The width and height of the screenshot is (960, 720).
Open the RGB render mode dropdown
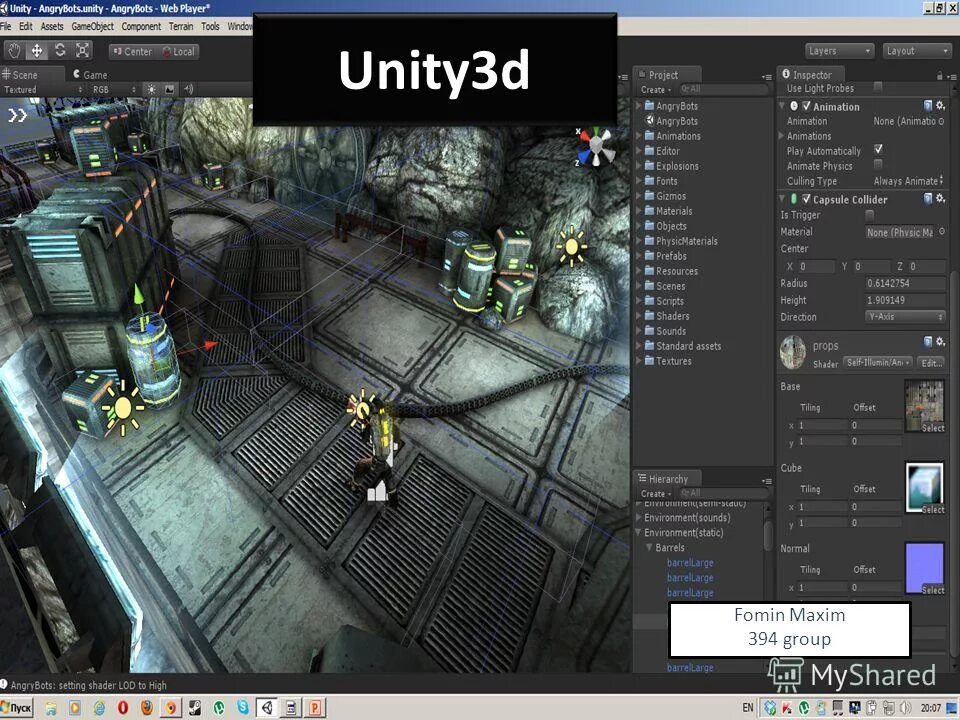click(114, 90)
